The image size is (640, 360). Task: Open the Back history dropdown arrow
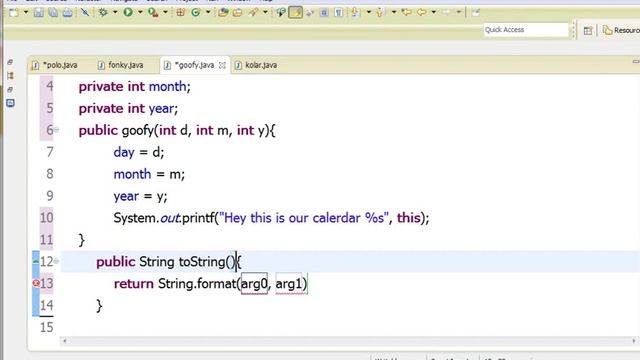coord(433,13)
